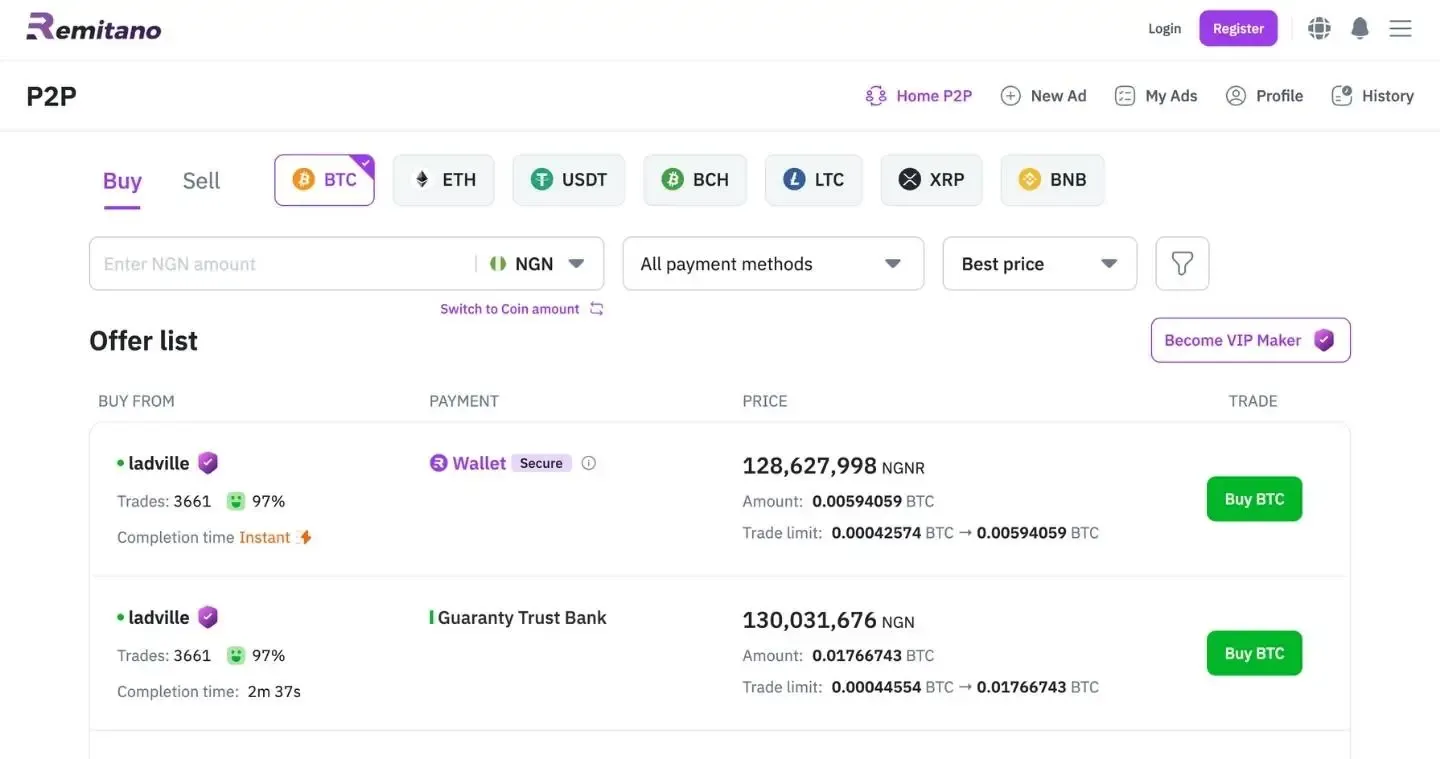Click the Remitano logo

[94, 28]
